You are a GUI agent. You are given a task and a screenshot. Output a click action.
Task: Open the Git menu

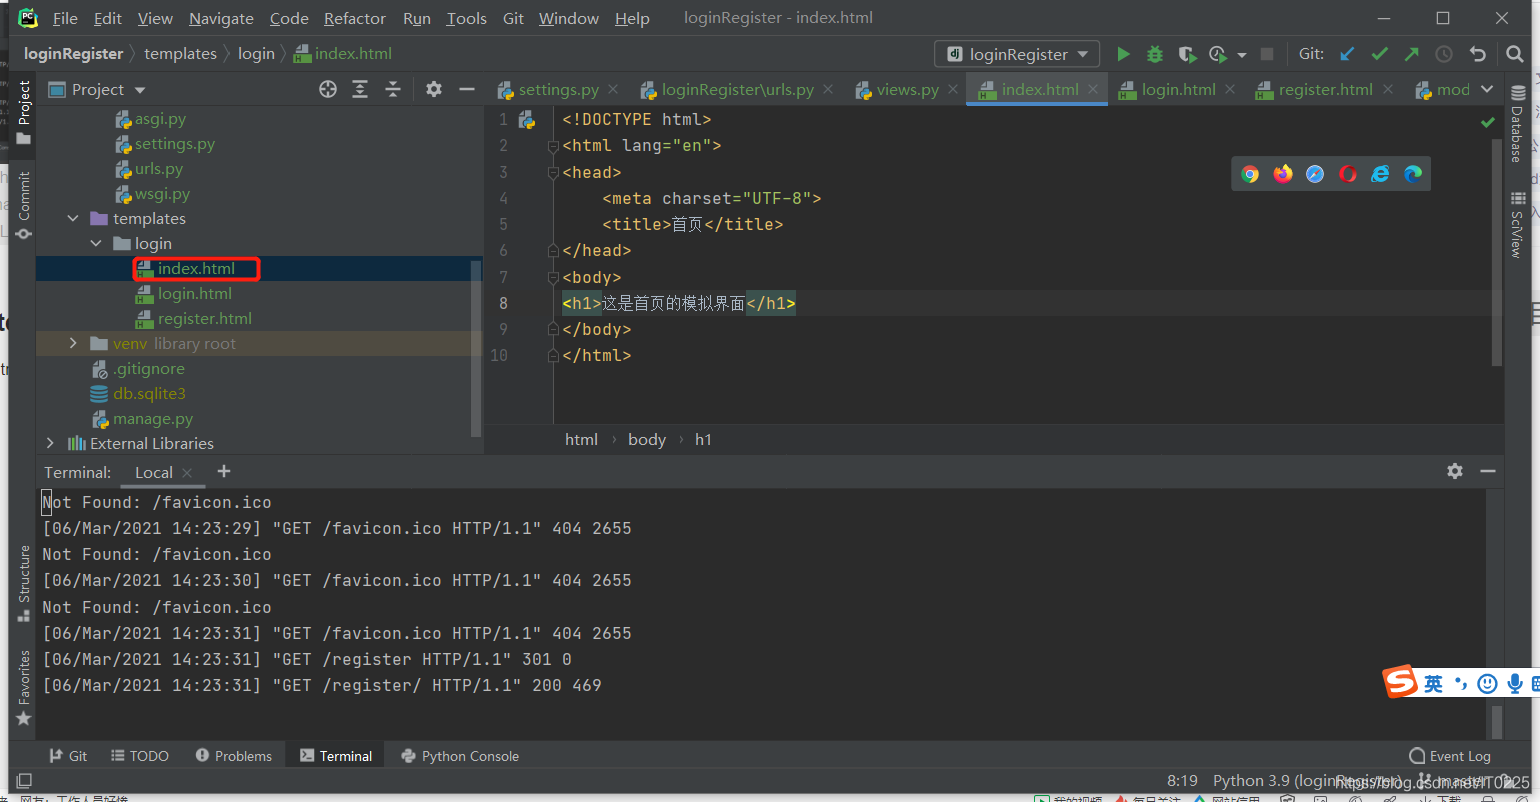click(x=513, y=18)
